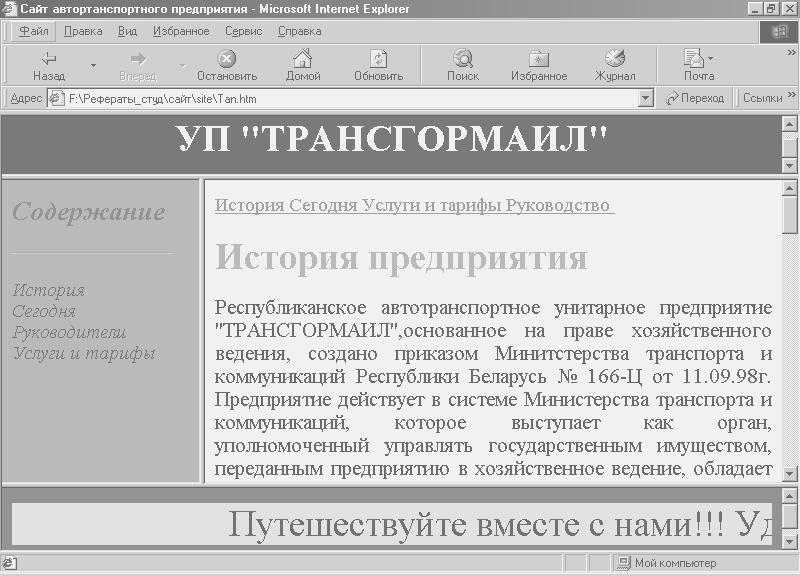Click the page icon in address bar
This screenshot has height=576, width=800.
tap(56, 98)
